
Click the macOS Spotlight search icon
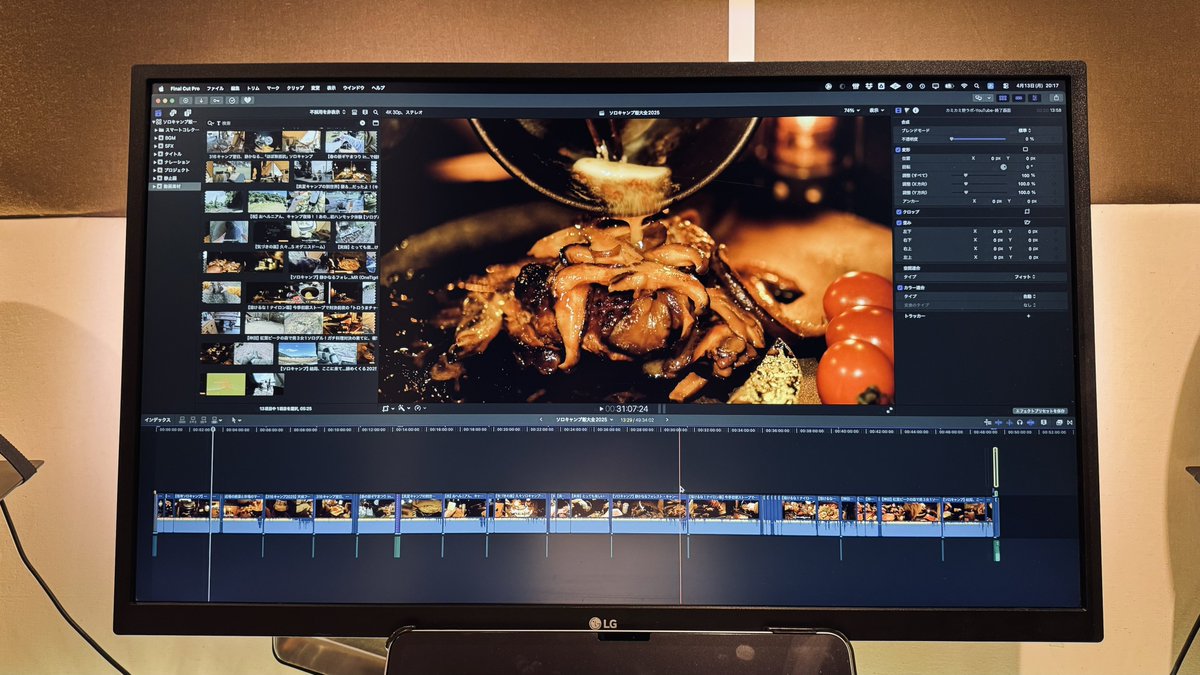coord(976,86)
